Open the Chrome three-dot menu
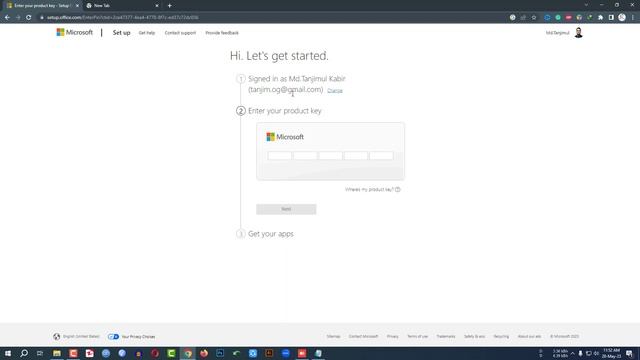The width and height of the screenshot is (640, 360). 633,18
